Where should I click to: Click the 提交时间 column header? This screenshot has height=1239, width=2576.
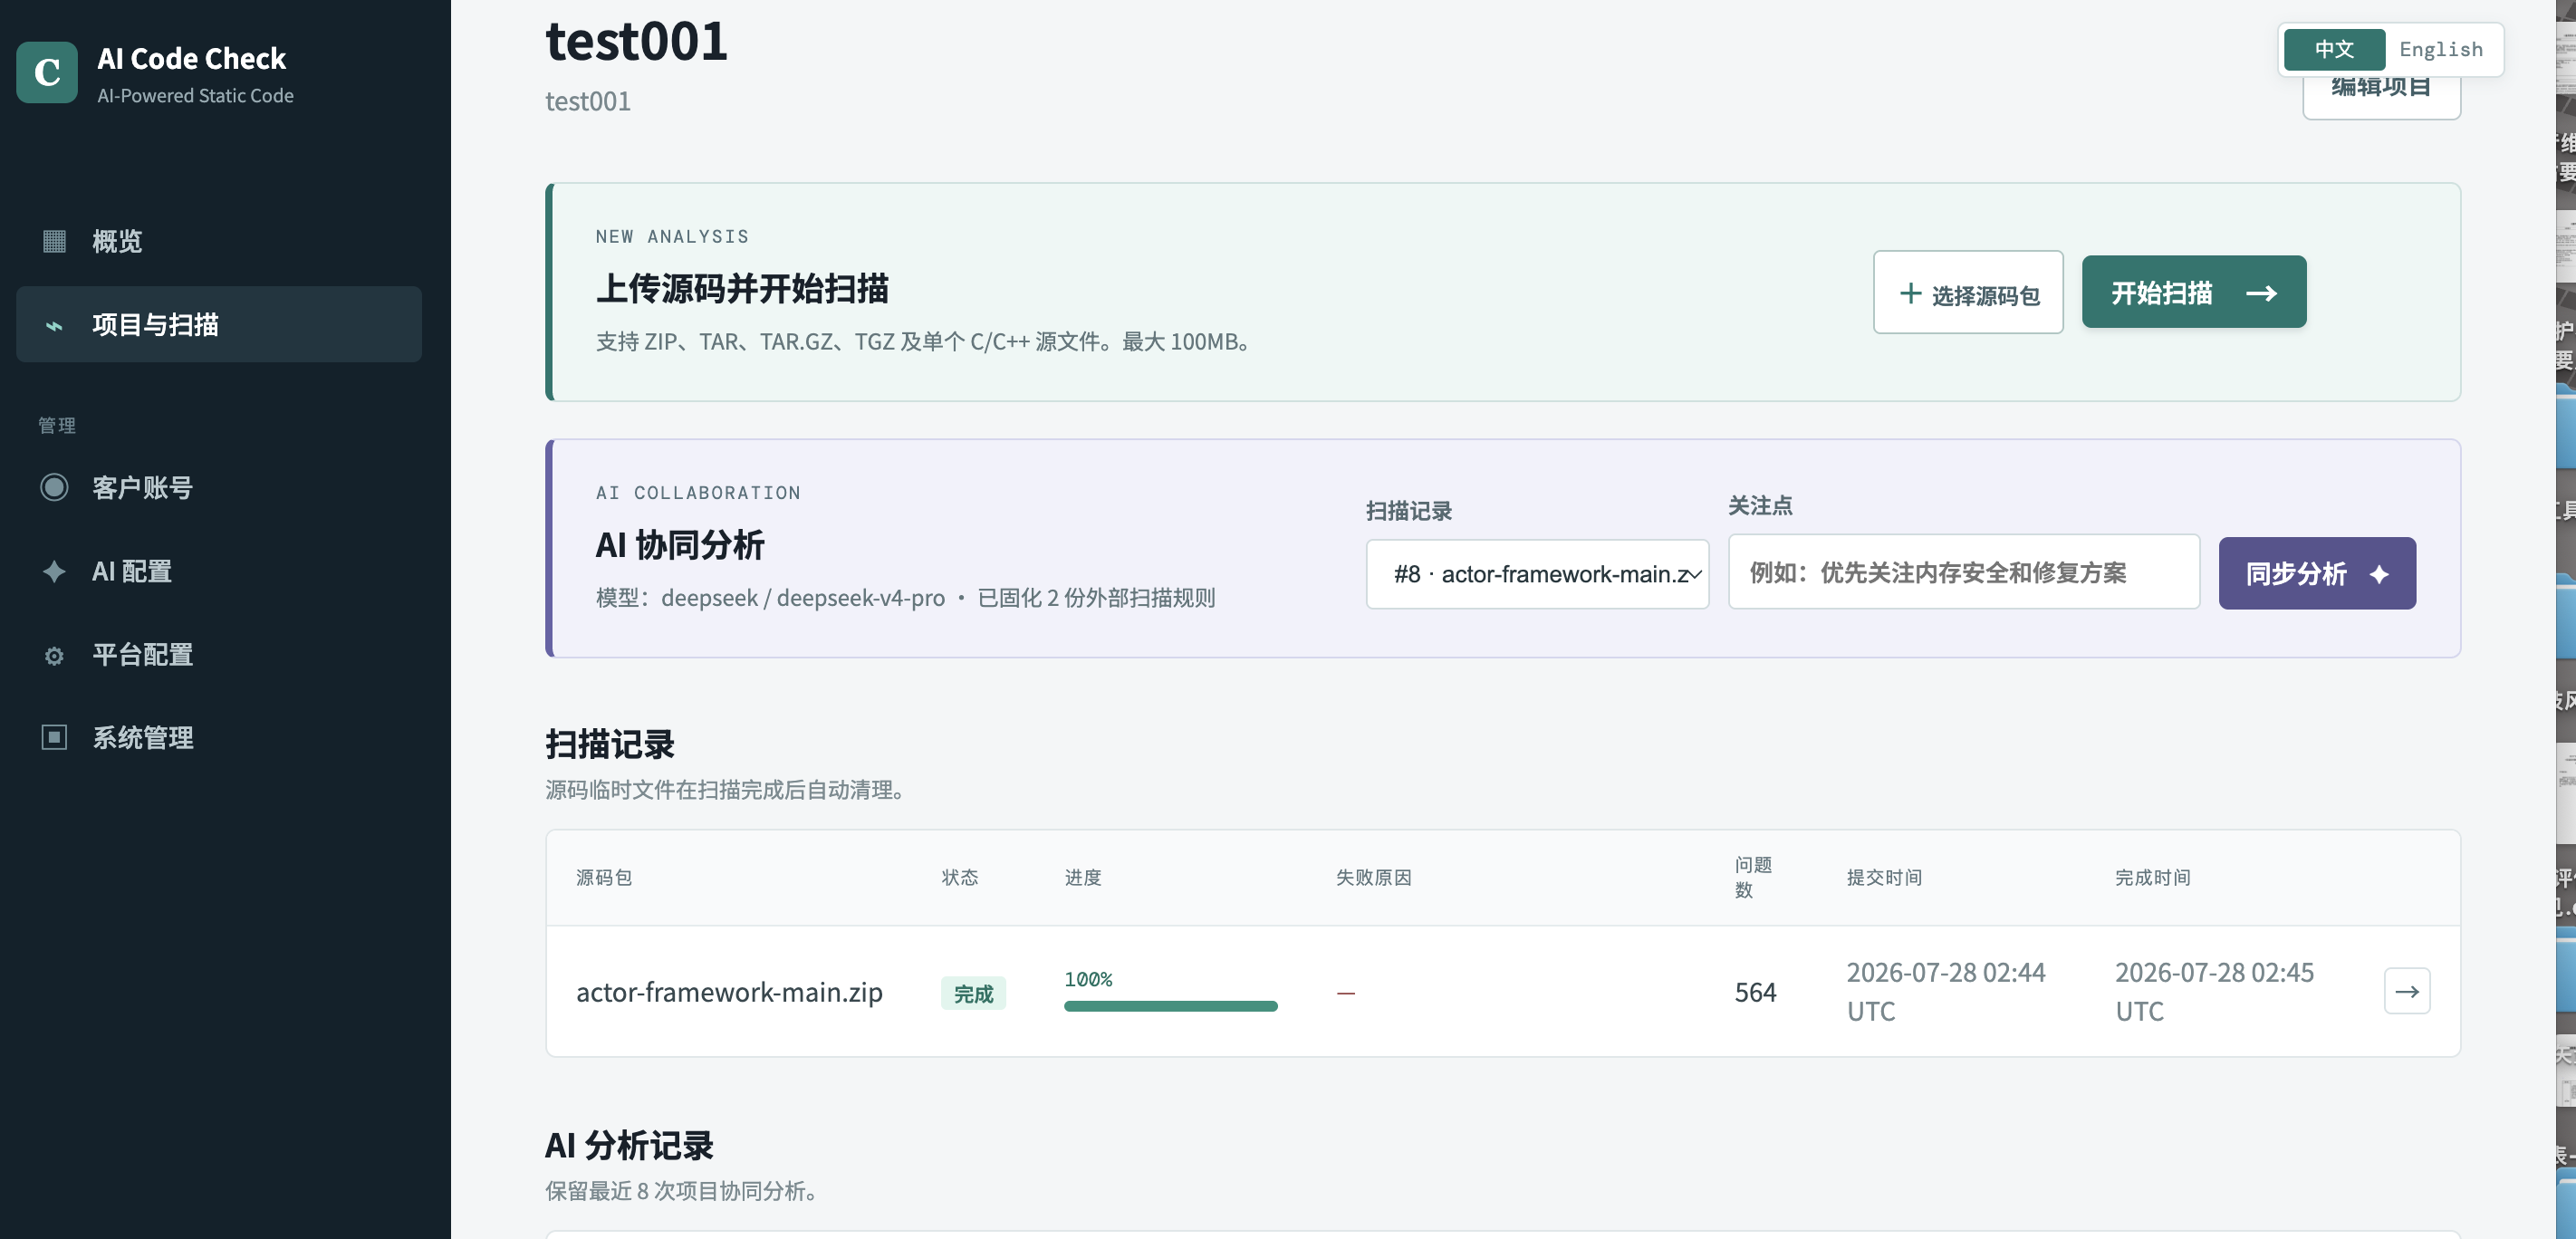[1884, 877]
